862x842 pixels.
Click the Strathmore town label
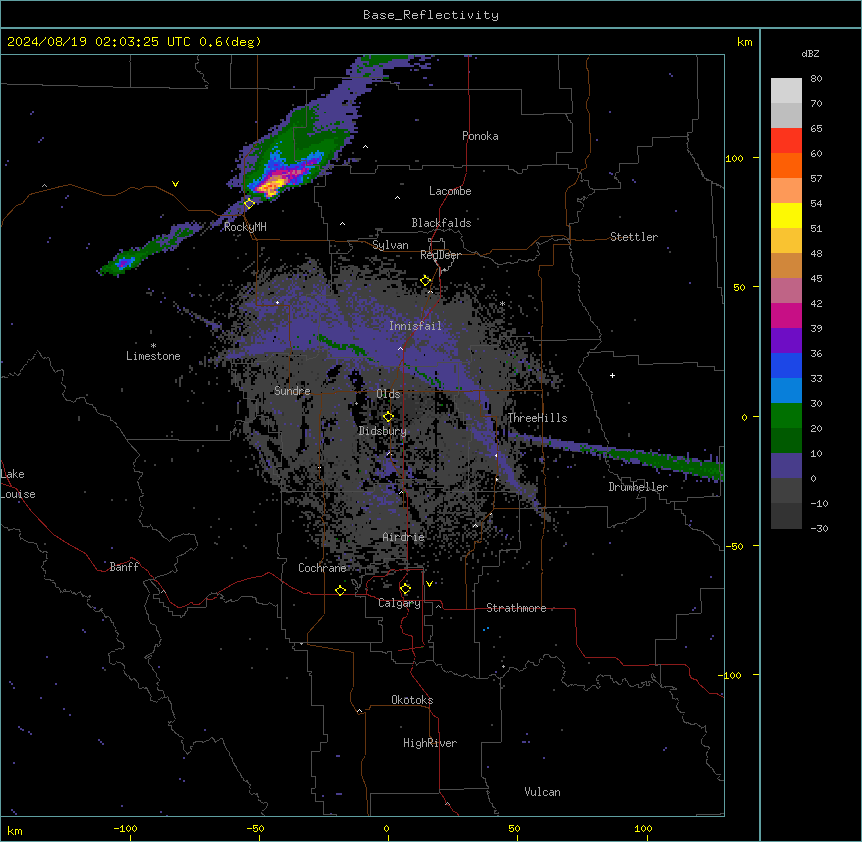(x=516, y=608)
